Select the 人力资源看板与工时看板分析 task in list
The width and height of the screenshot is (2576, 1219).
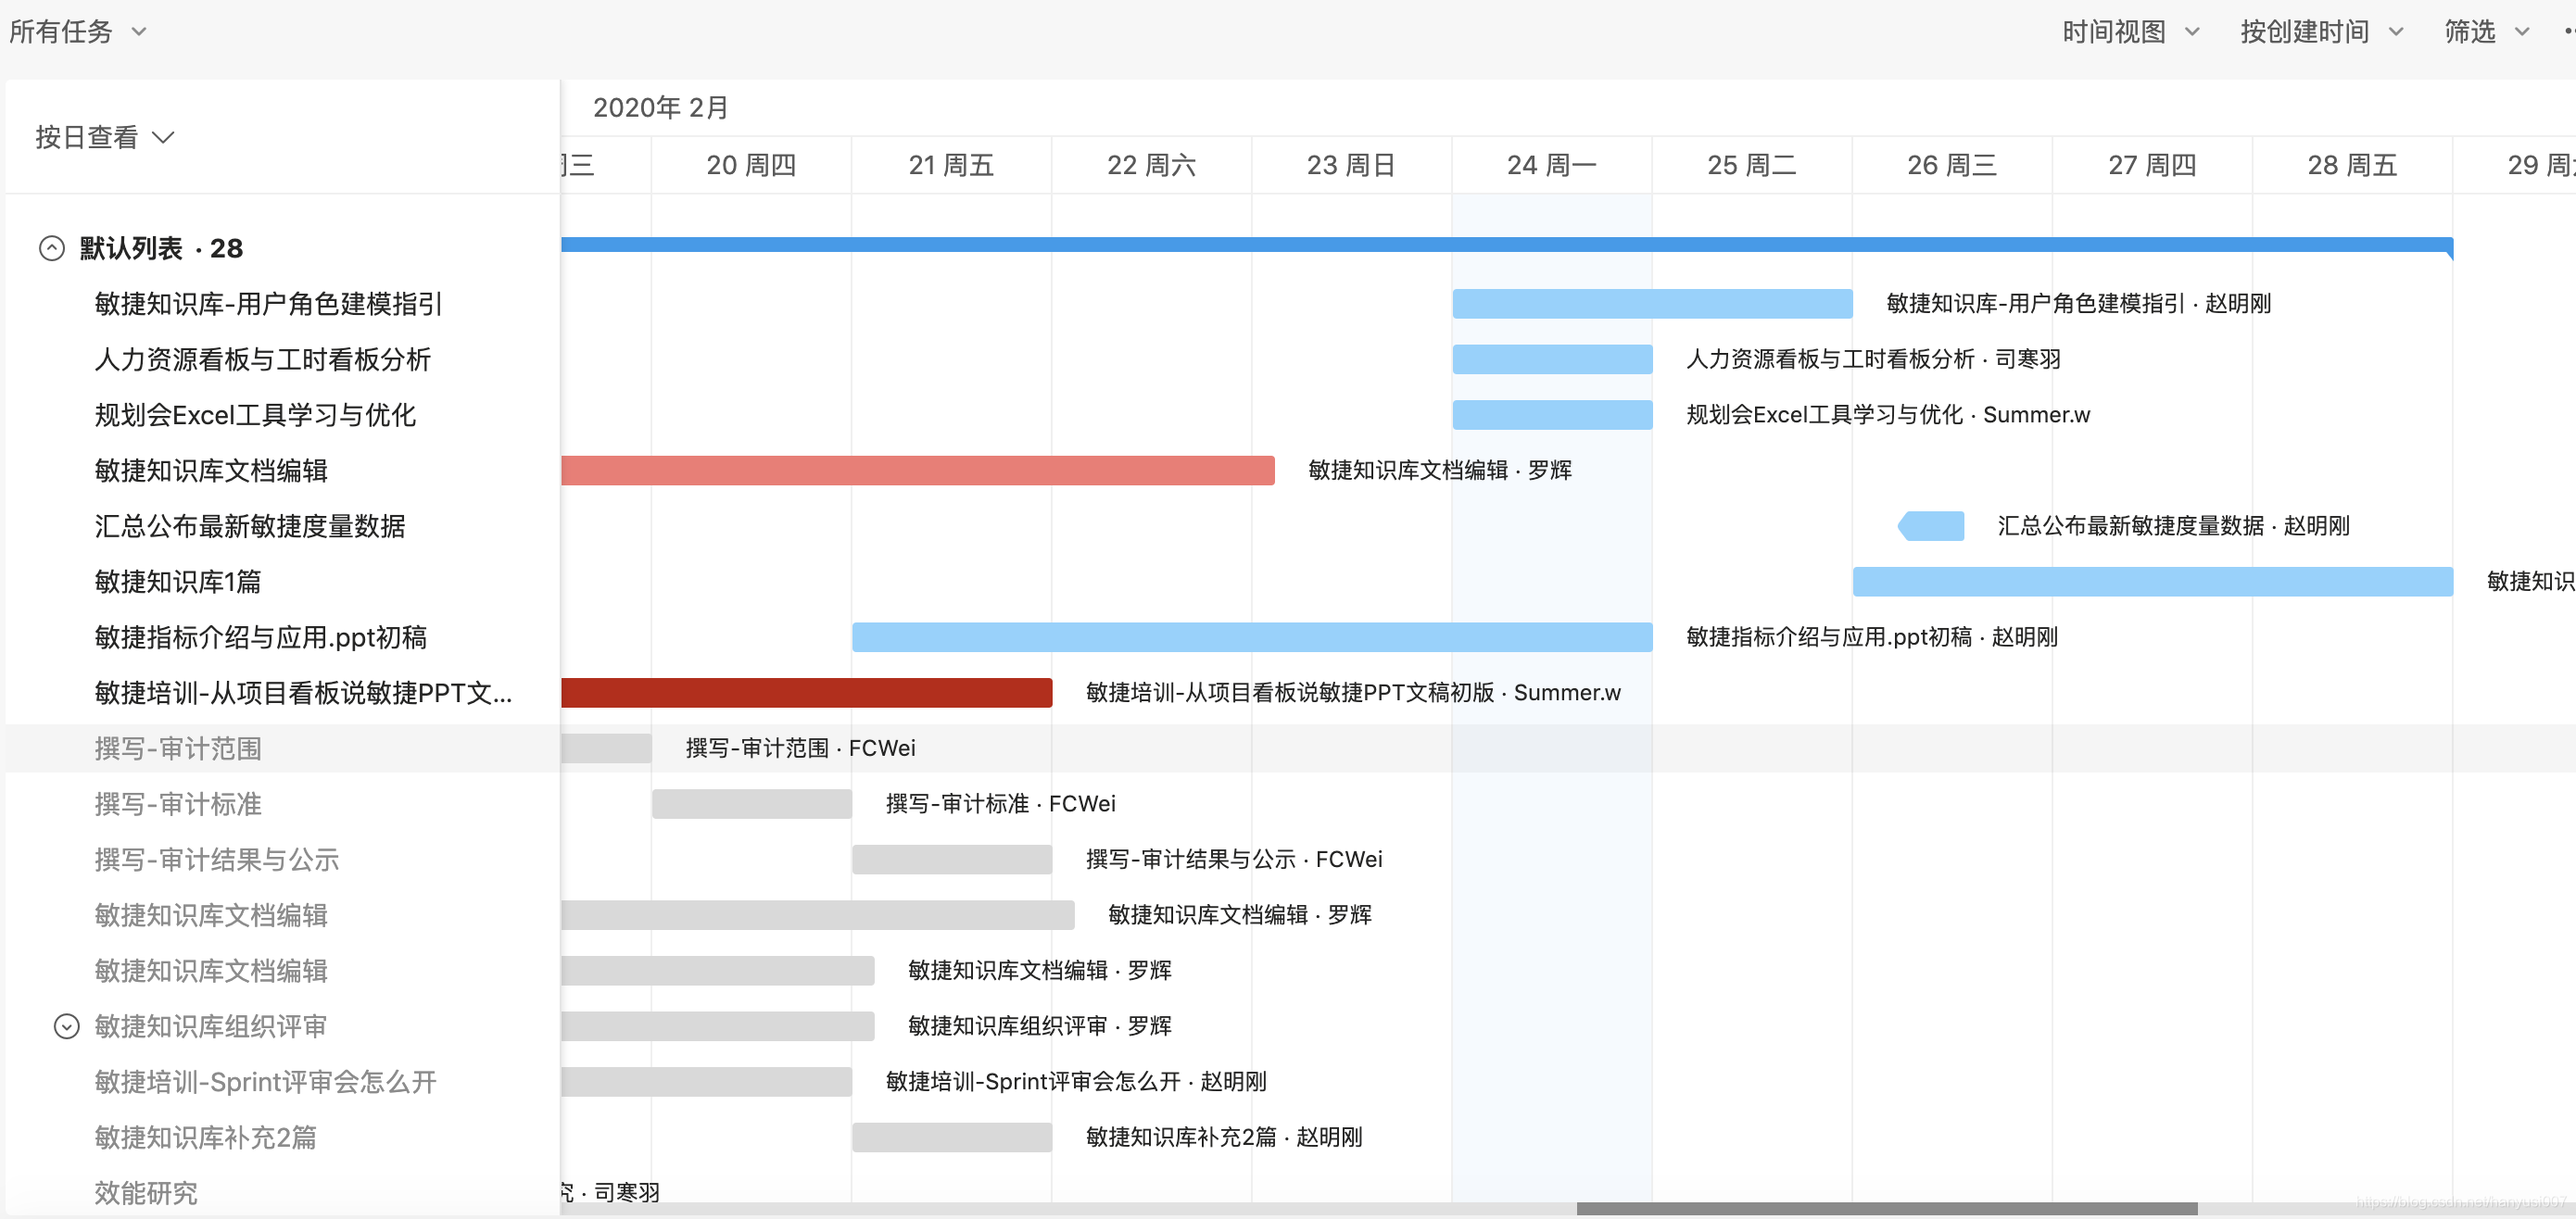[262, 360]
